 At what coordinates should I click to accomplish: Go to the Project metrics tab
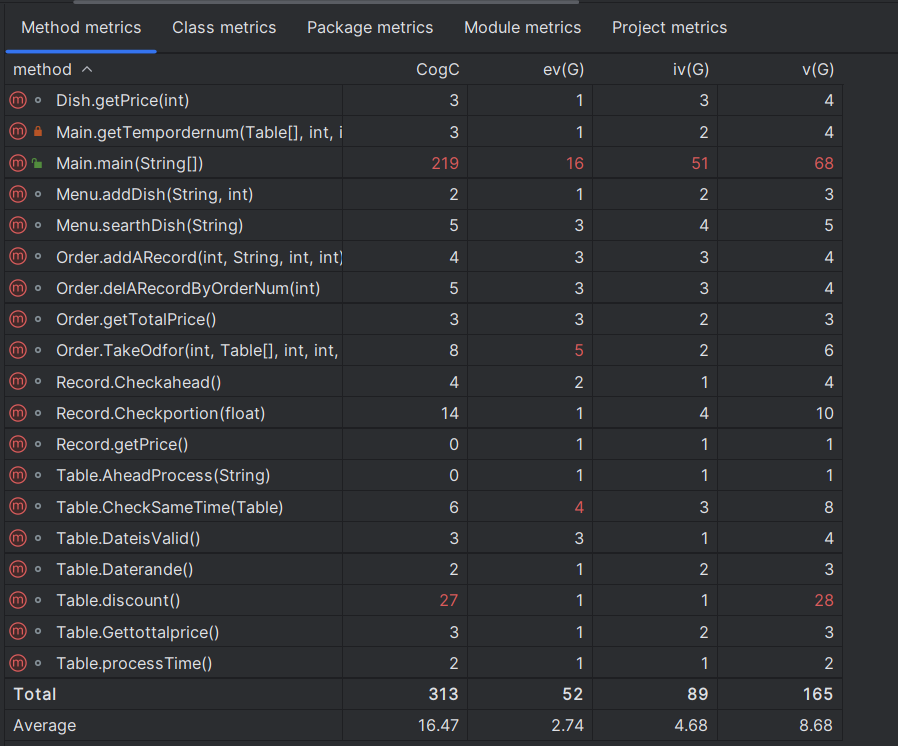tap(669, 27)
